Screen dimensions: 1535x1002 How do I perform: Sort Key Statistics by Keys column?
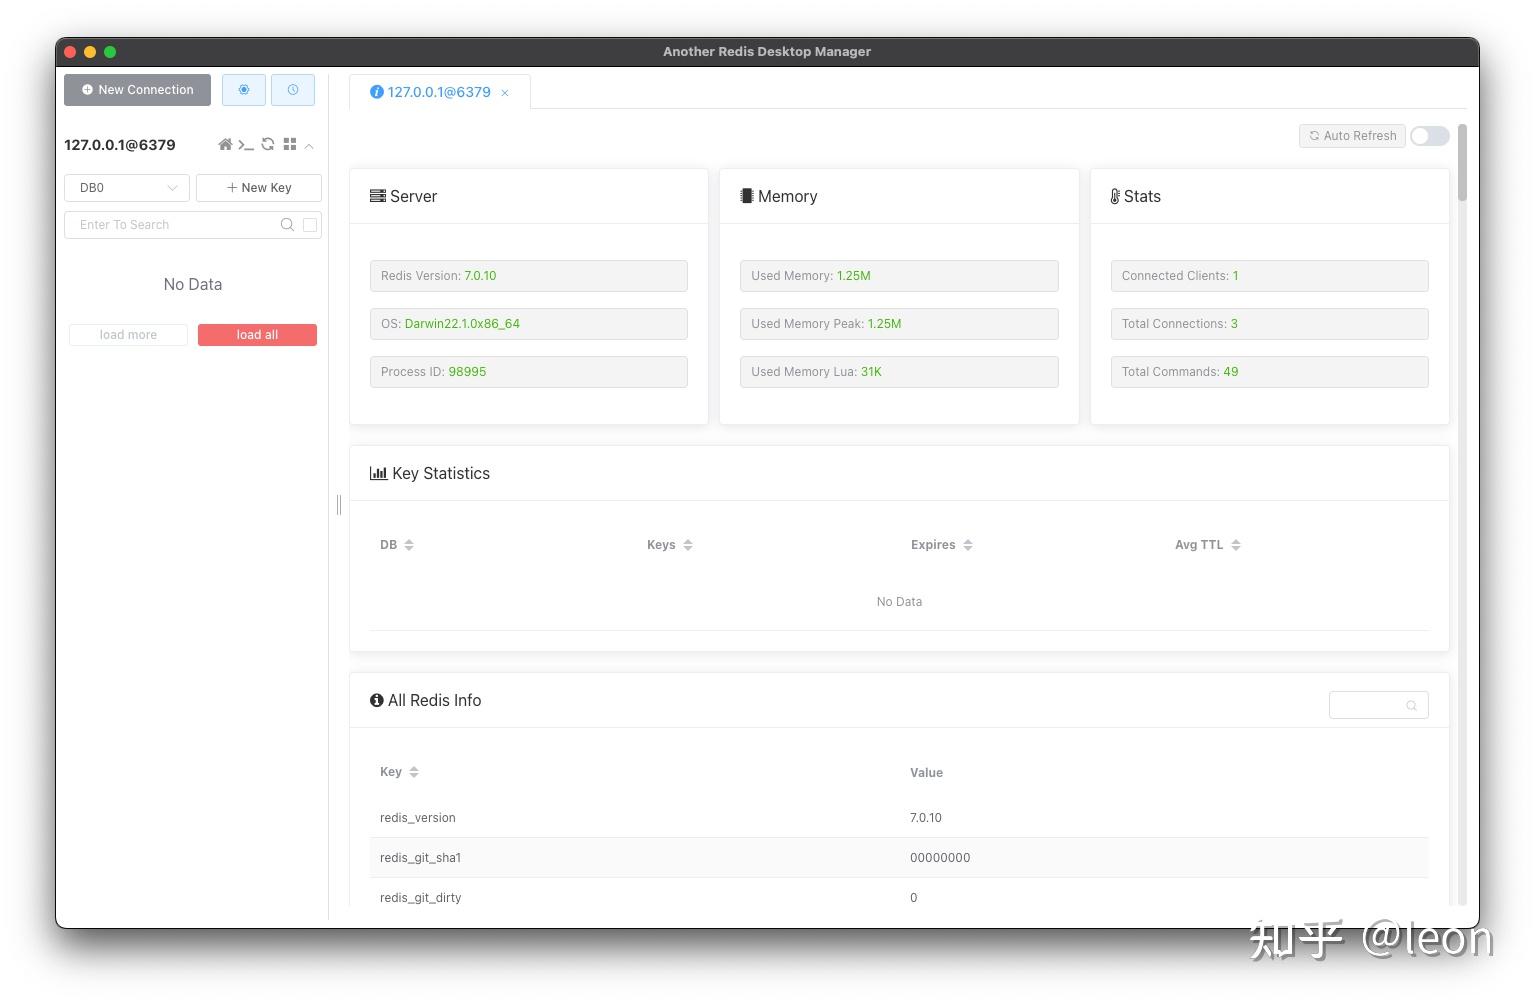(670, 545)
